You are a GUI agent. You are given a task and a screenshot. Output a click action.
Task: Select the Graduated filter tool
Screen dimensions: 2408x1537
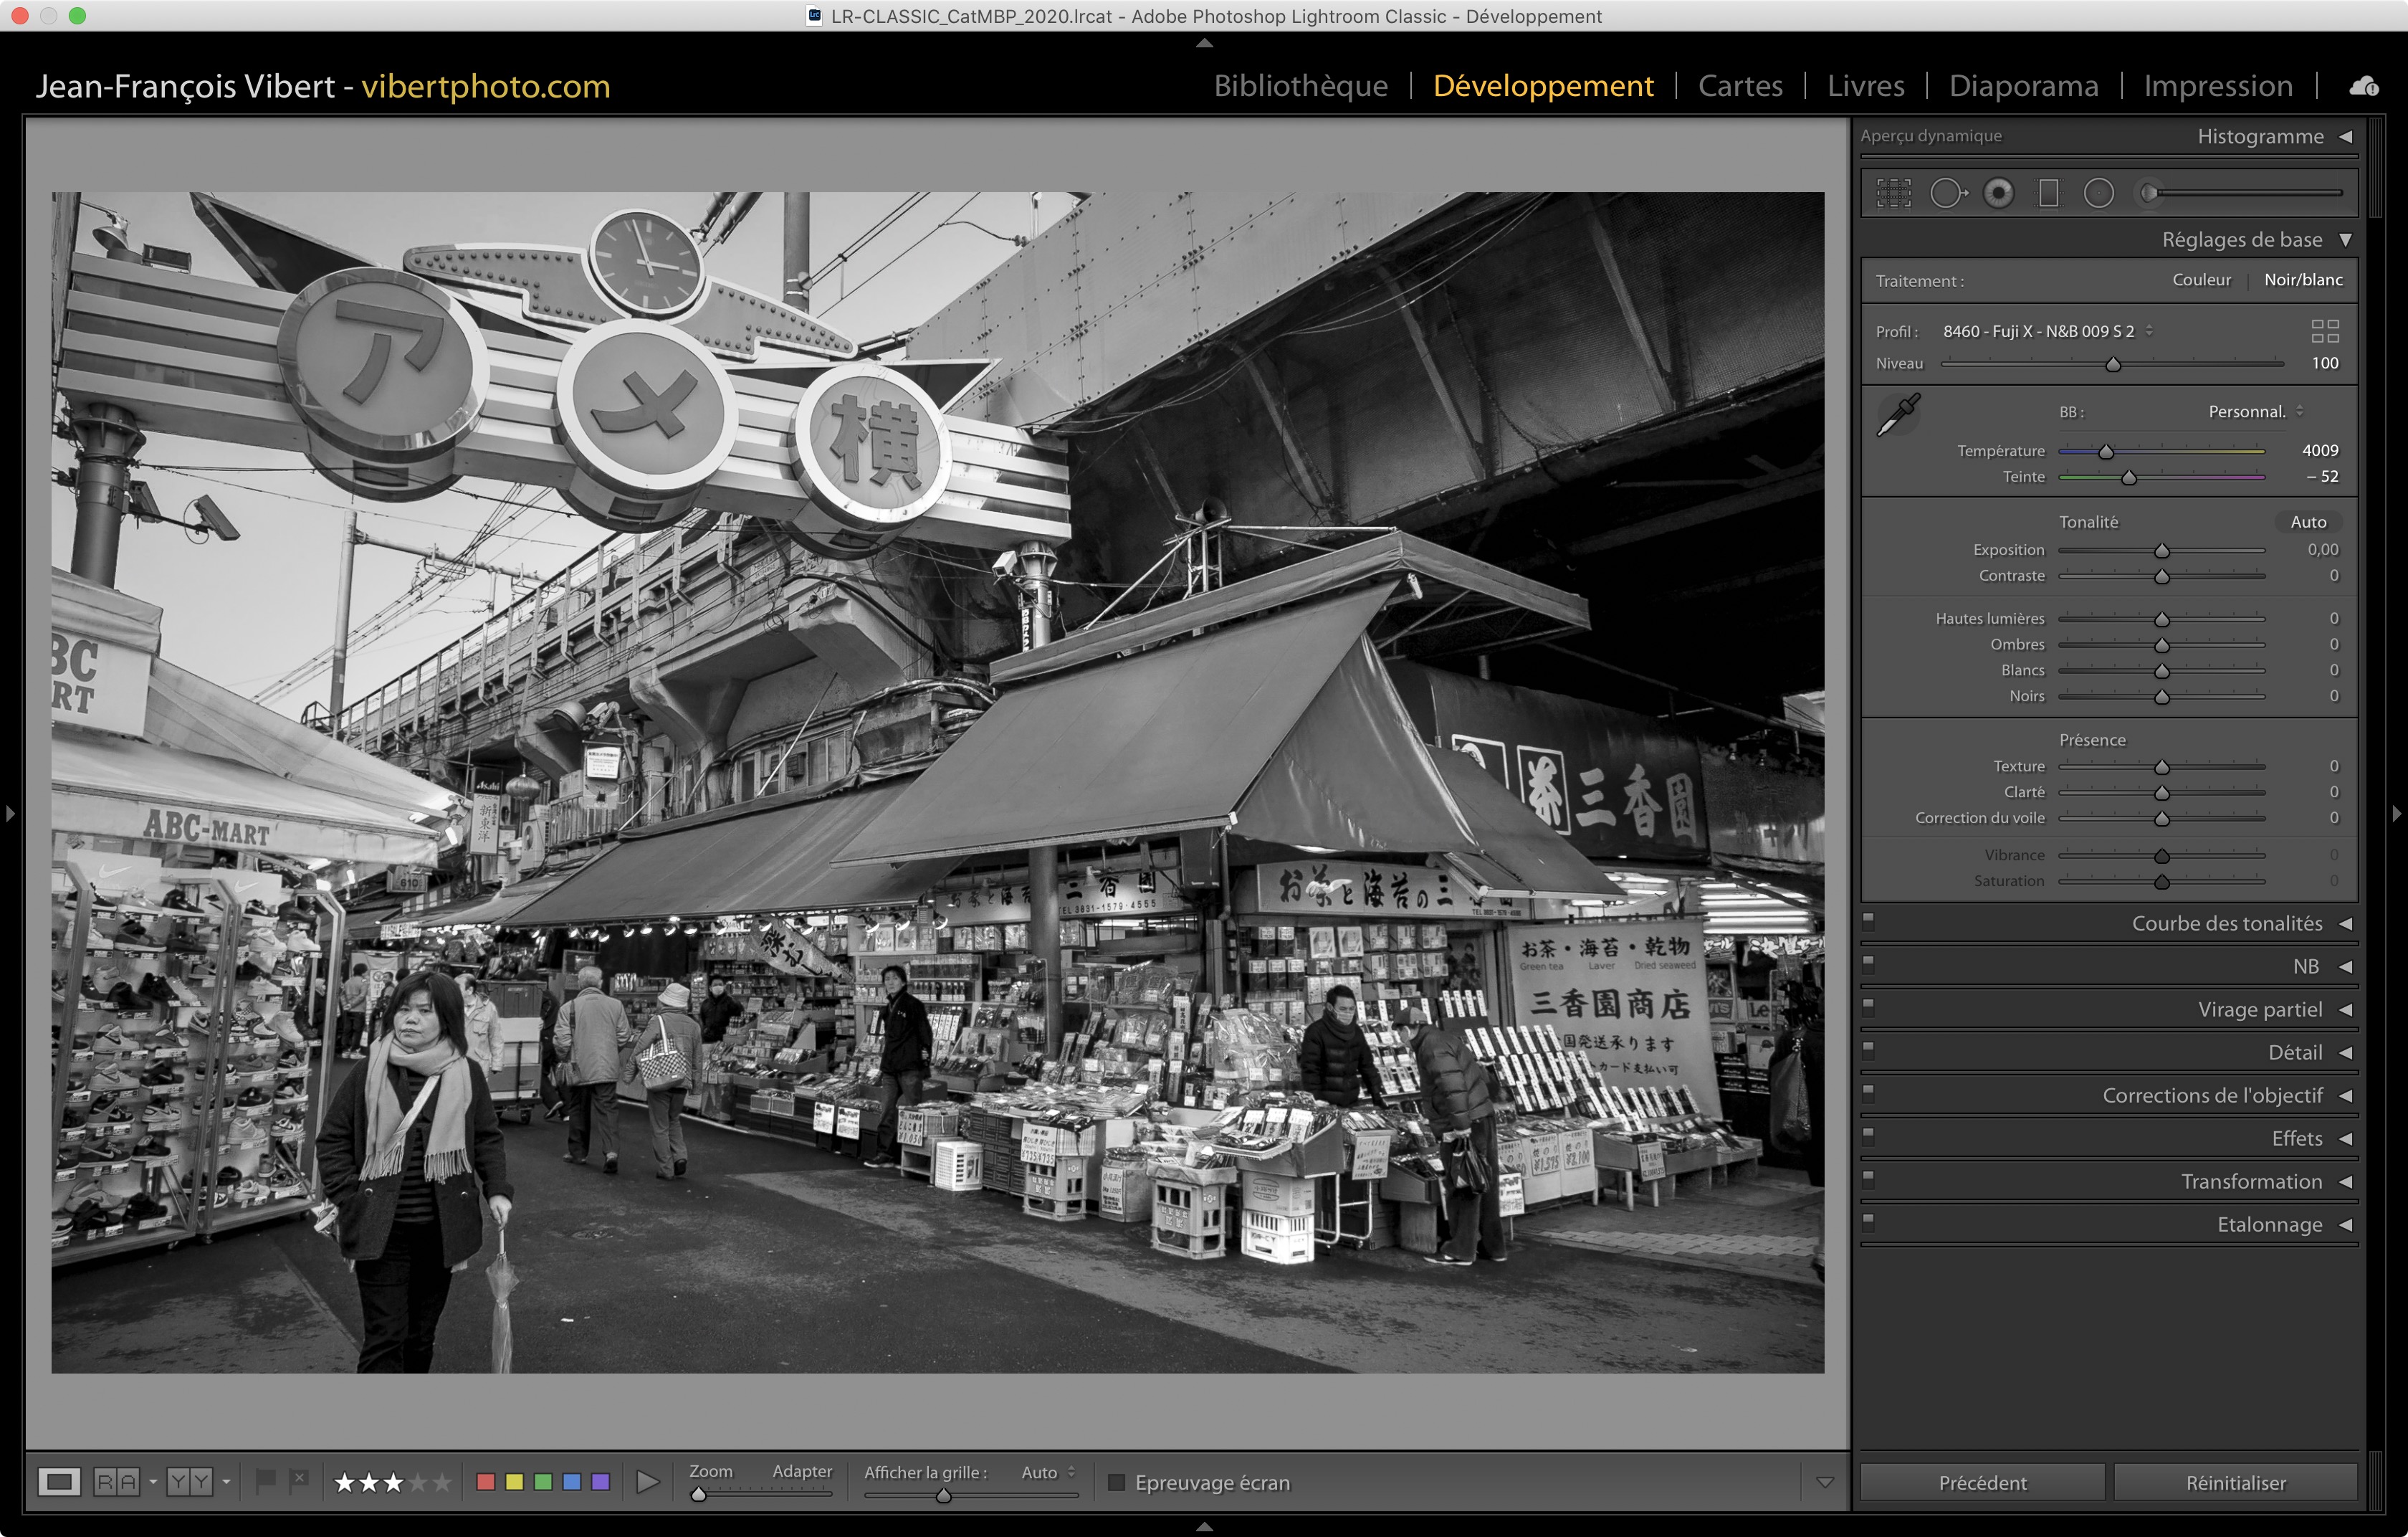[x=2048, y=193]
